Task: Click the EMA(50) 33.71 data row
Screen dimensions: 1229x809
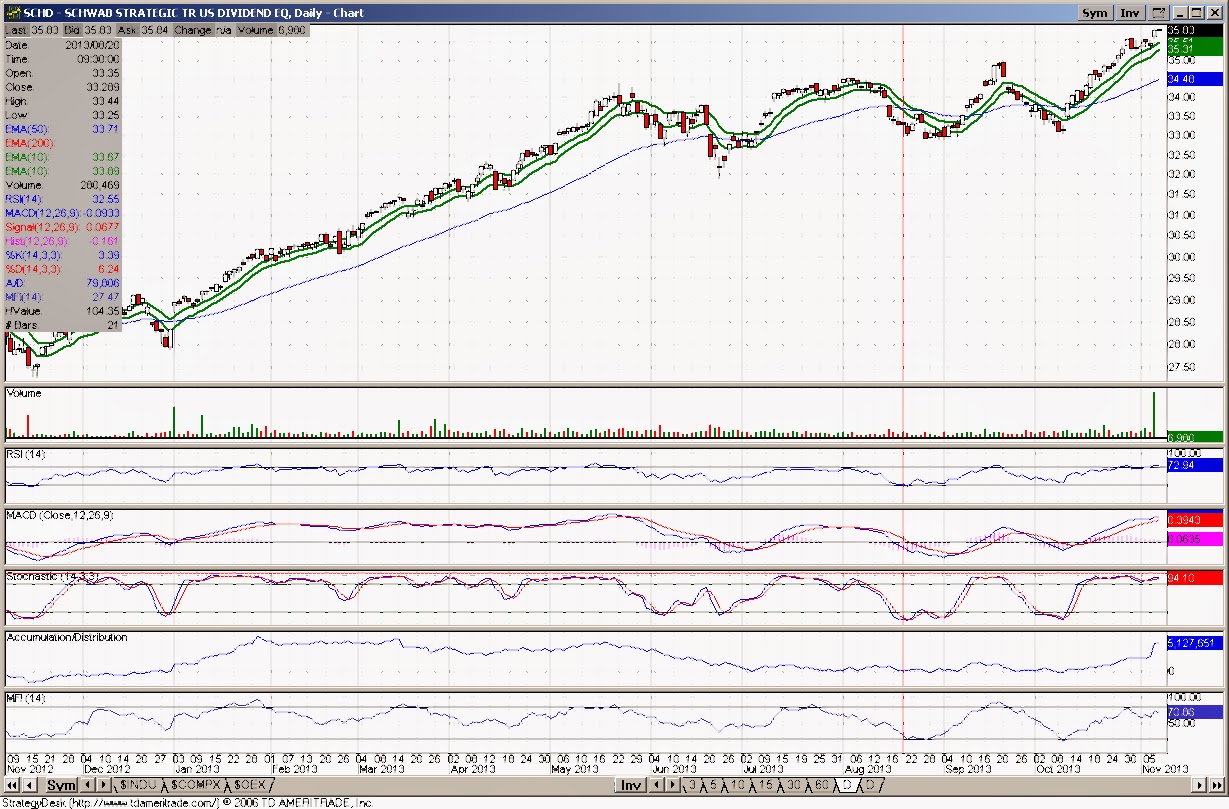Action: coord(62,129)
